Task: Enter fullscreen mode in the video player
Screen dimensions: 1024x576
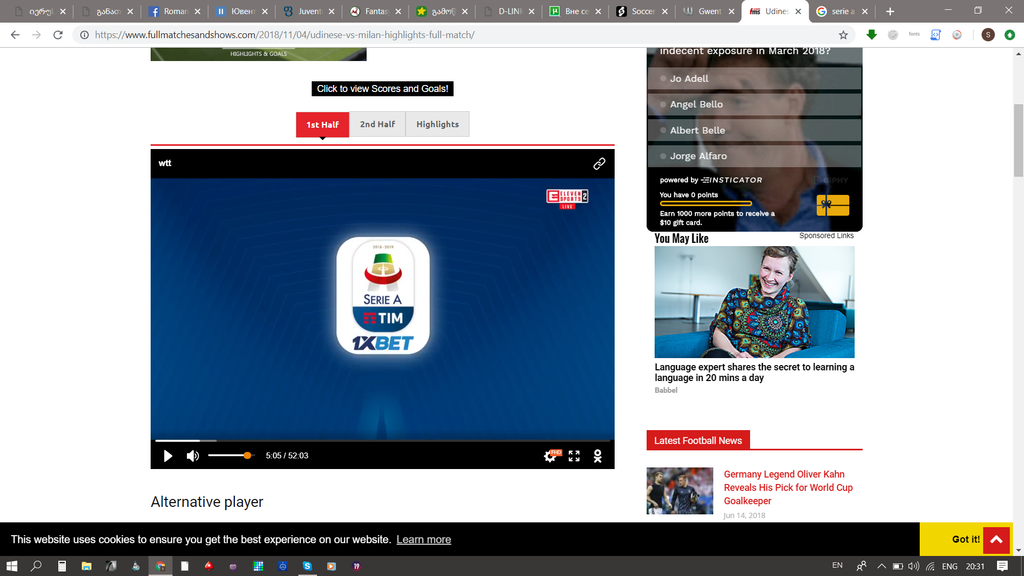Action: [574, 456]
